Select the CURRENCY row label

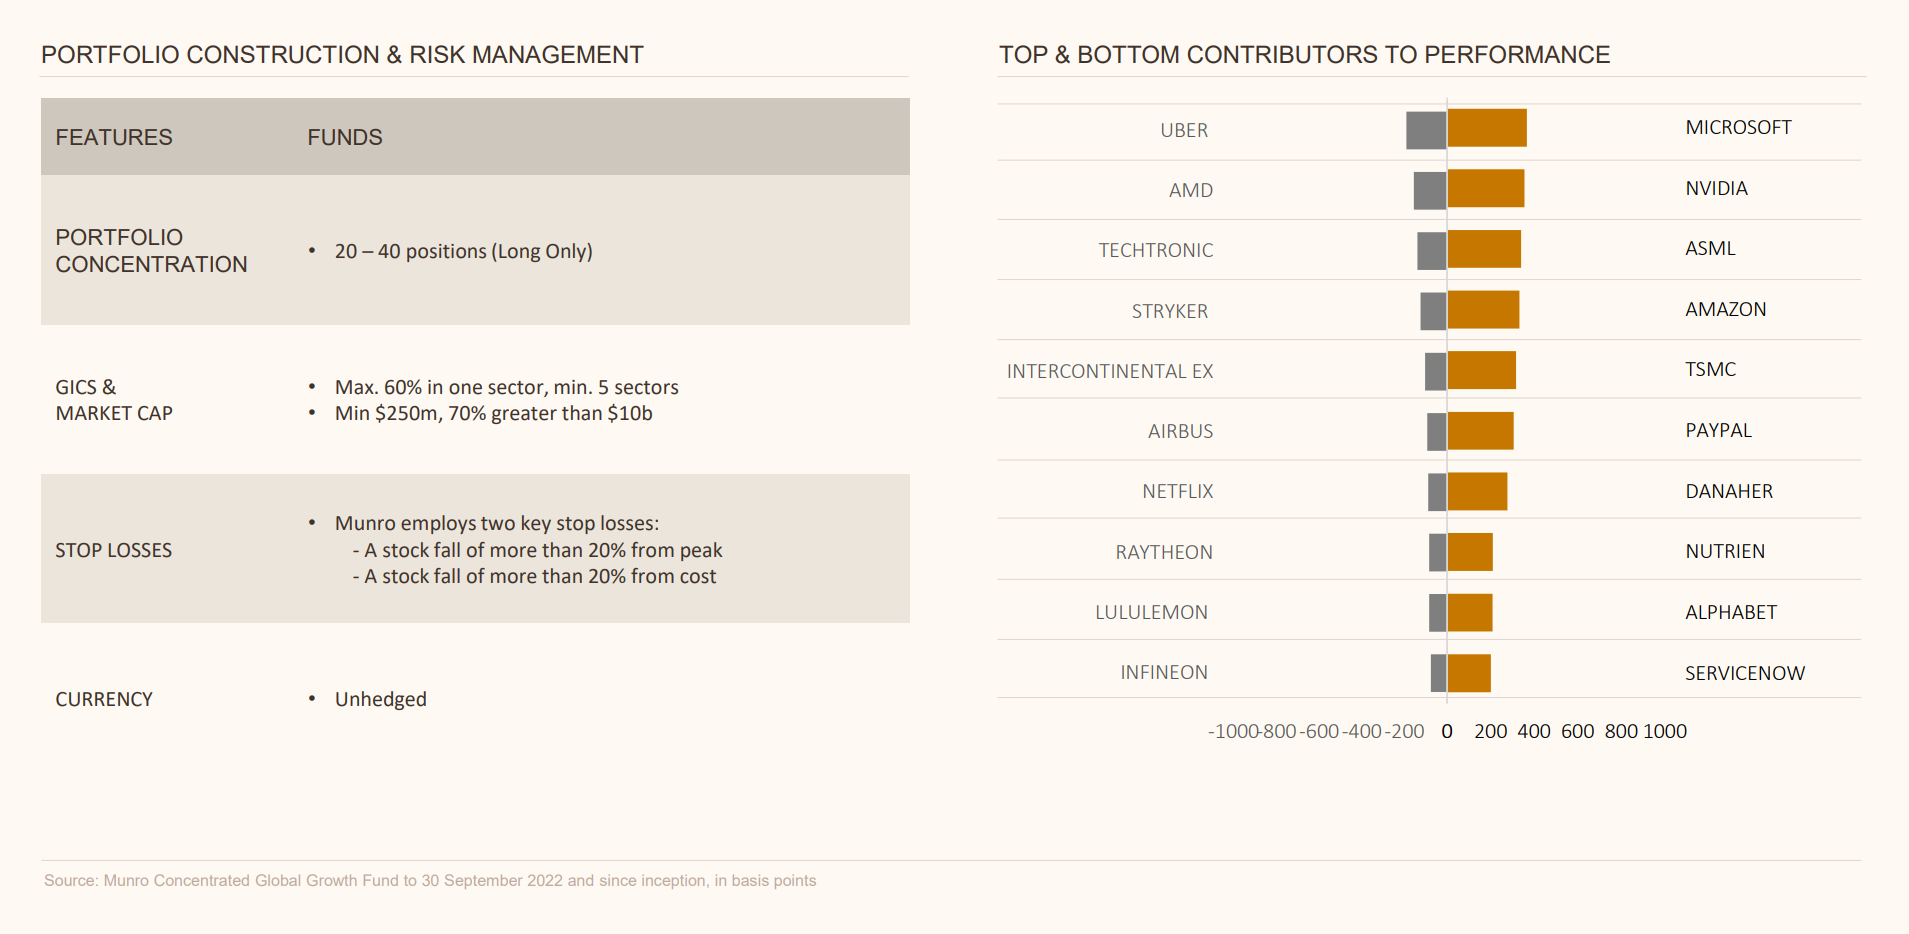click(104, 699)
